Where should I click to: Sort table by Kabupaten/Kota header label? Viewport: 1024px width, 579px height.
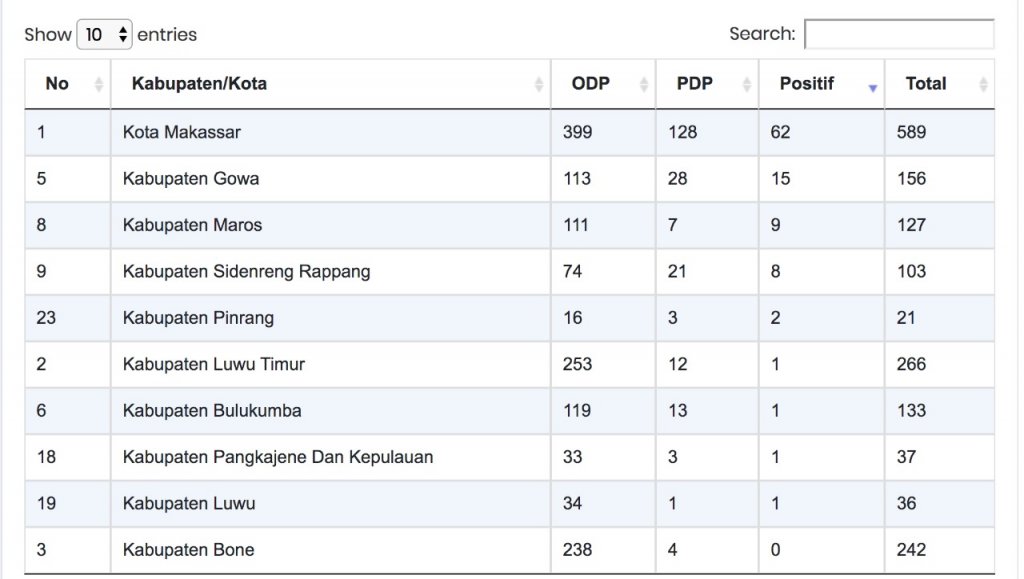click(199, 84)
